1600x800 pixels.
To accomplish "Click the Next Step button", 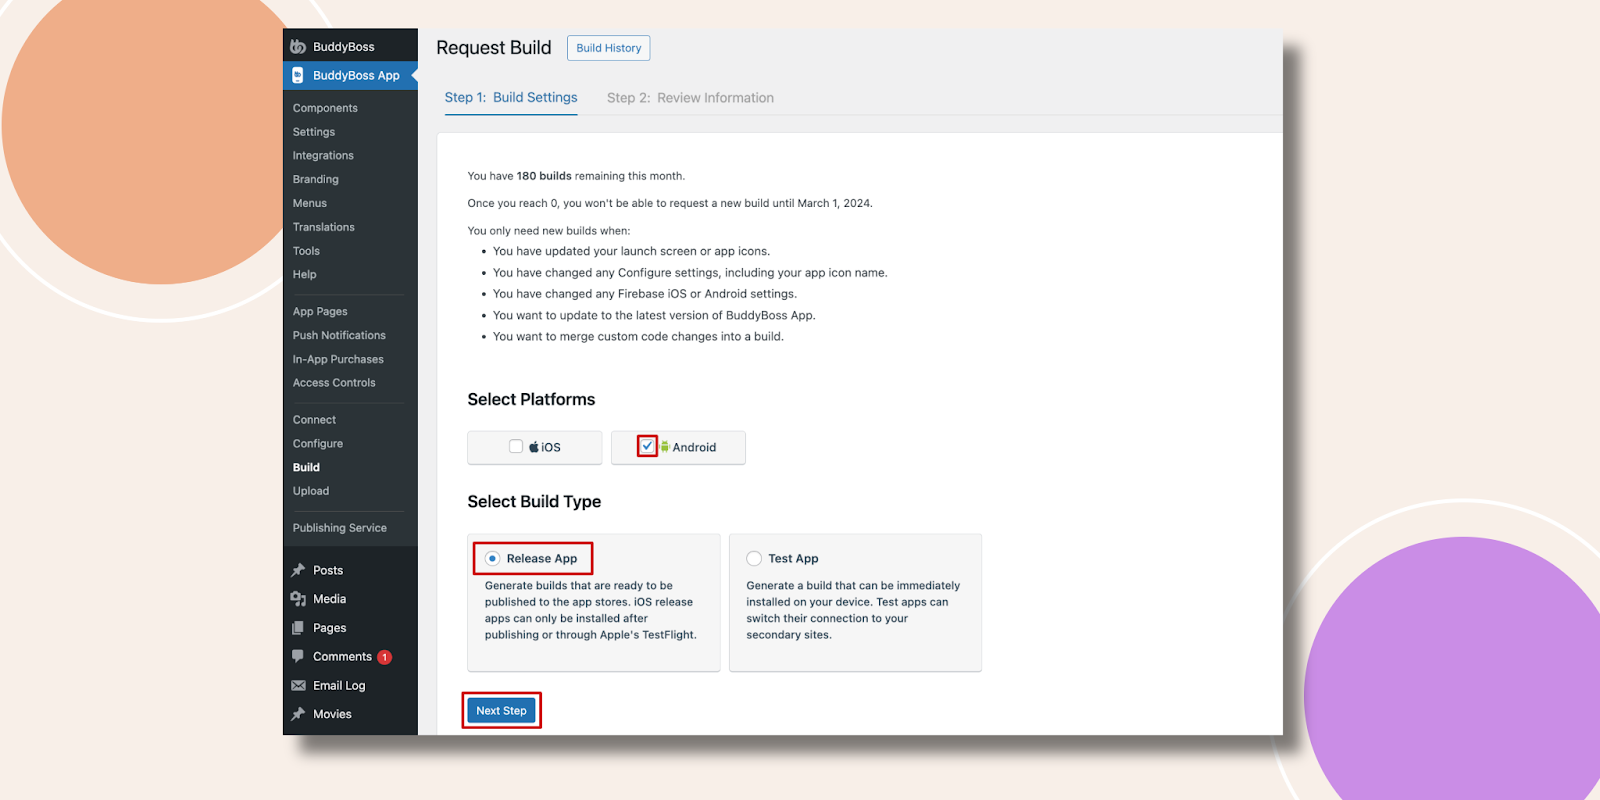I will (x=501, y=711).
